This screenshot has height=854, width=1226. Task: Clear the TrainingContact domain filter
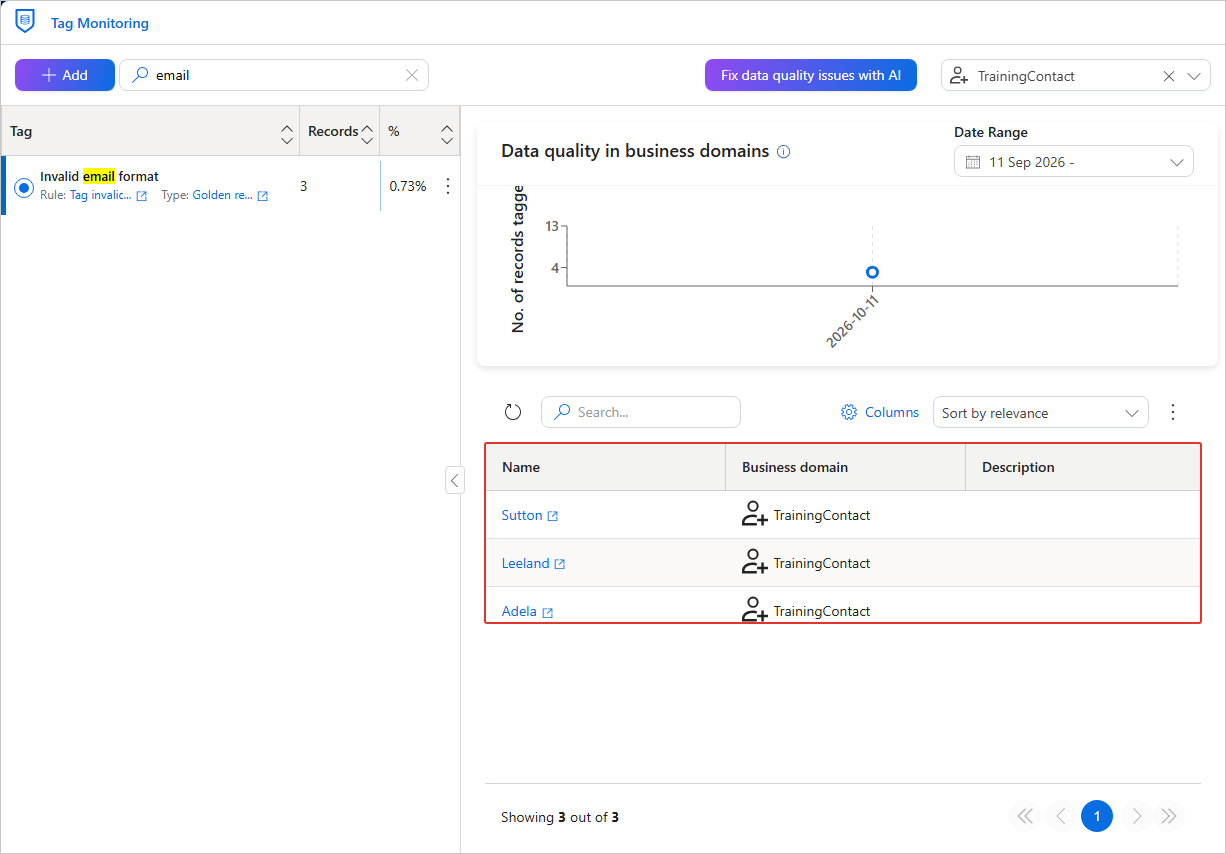(x=1169, y=76)
